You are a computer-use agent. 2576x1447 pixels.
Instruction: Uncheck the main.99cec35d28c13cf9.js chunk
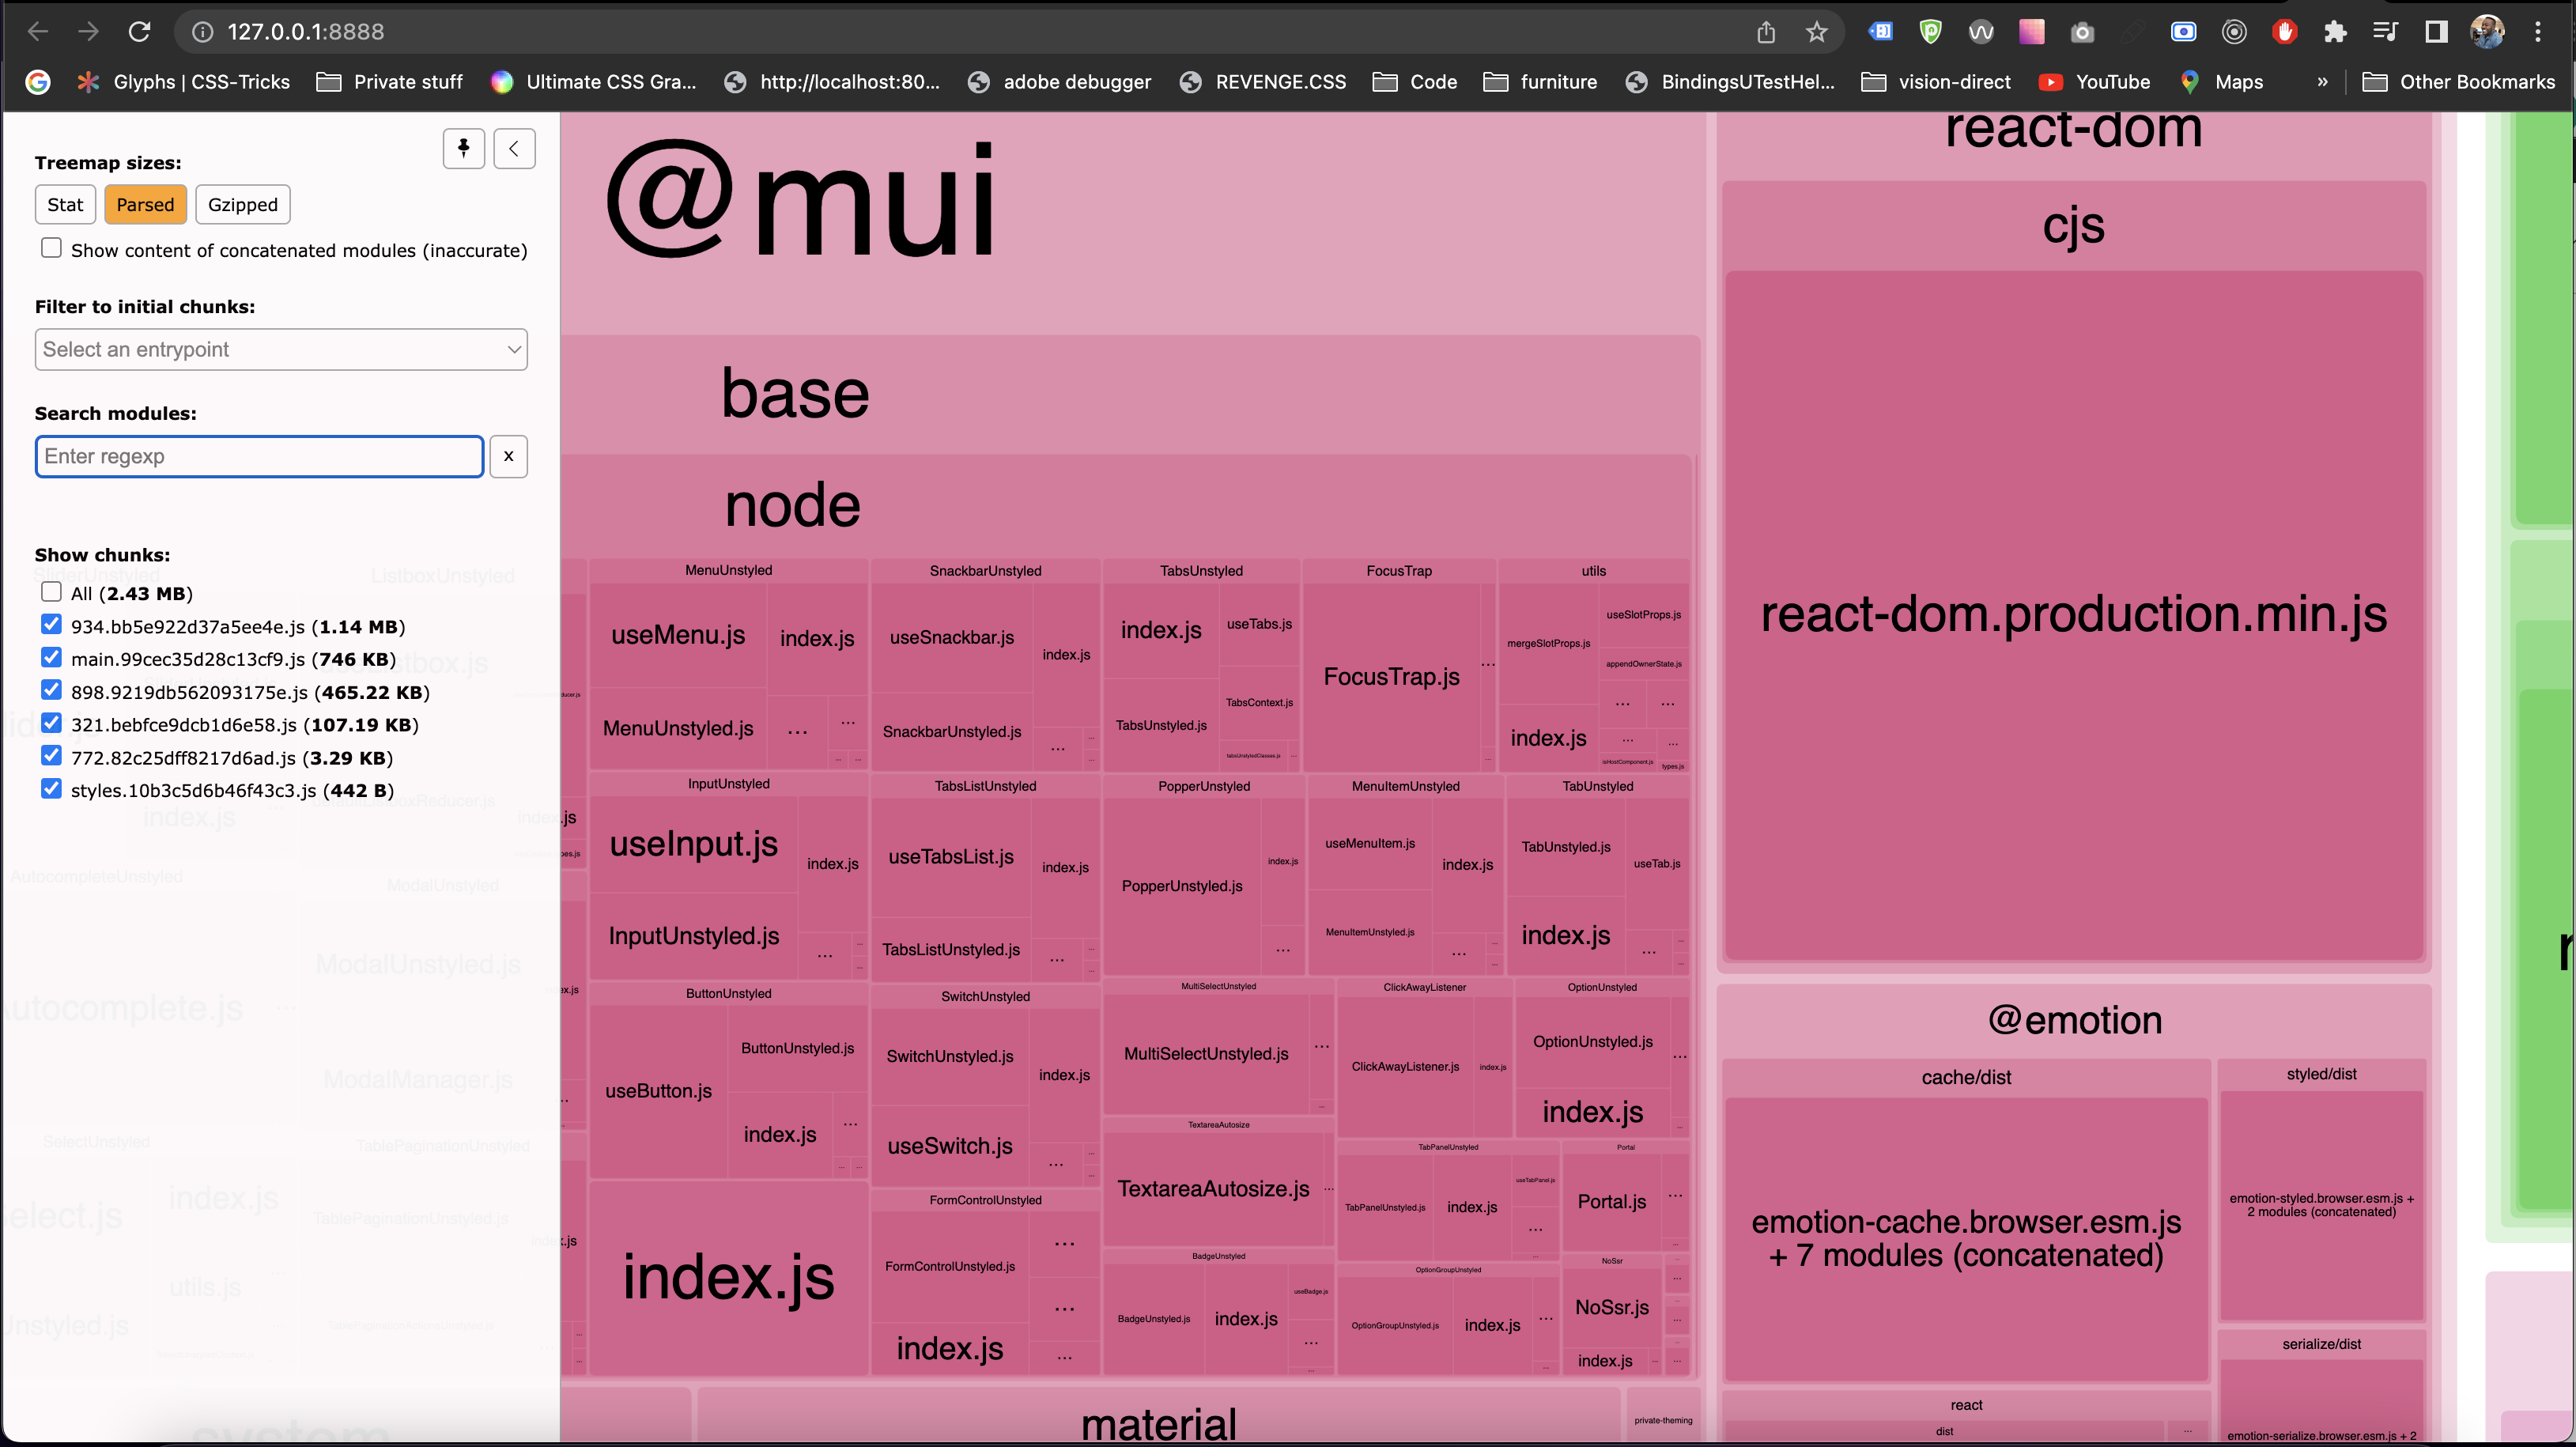[x=51, y=658]
